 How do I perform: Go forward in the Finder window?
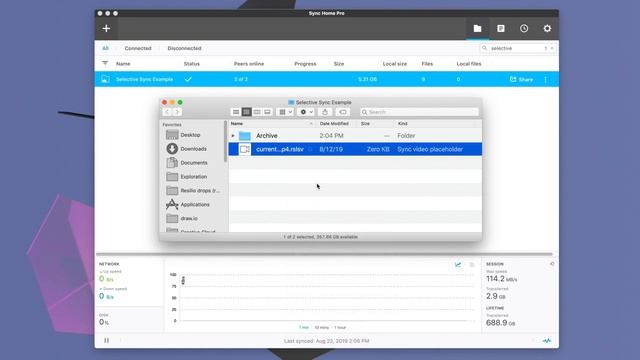(x=177, y=112)
